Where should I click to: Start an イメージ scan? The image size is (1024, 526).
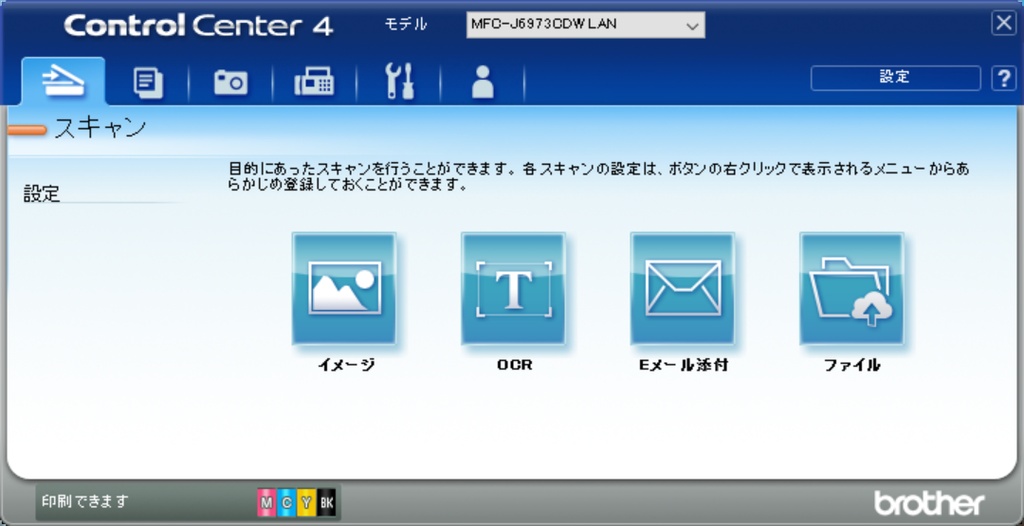[x=344, y=288]
